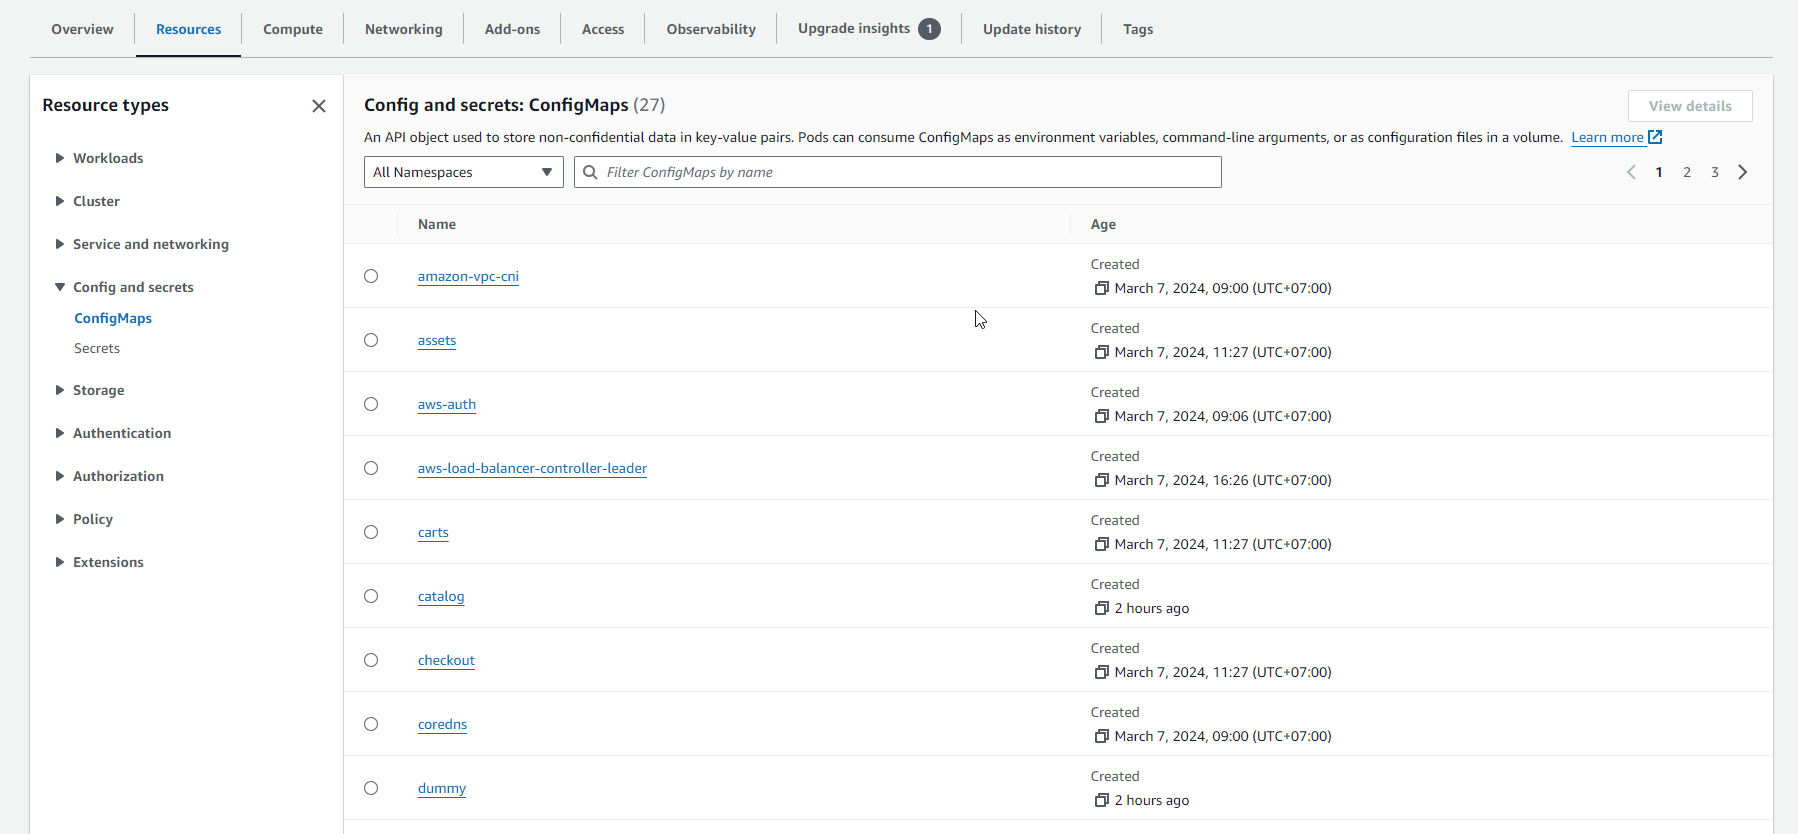Select the Resources tab

pos(188,29)
